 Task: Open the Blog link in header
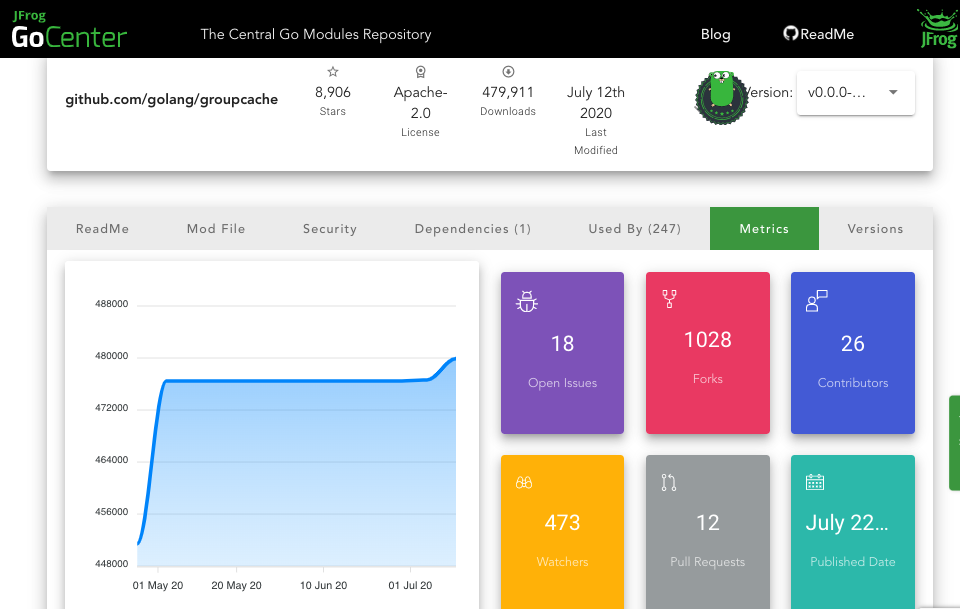pyautogui.click(x=716, y=34)
